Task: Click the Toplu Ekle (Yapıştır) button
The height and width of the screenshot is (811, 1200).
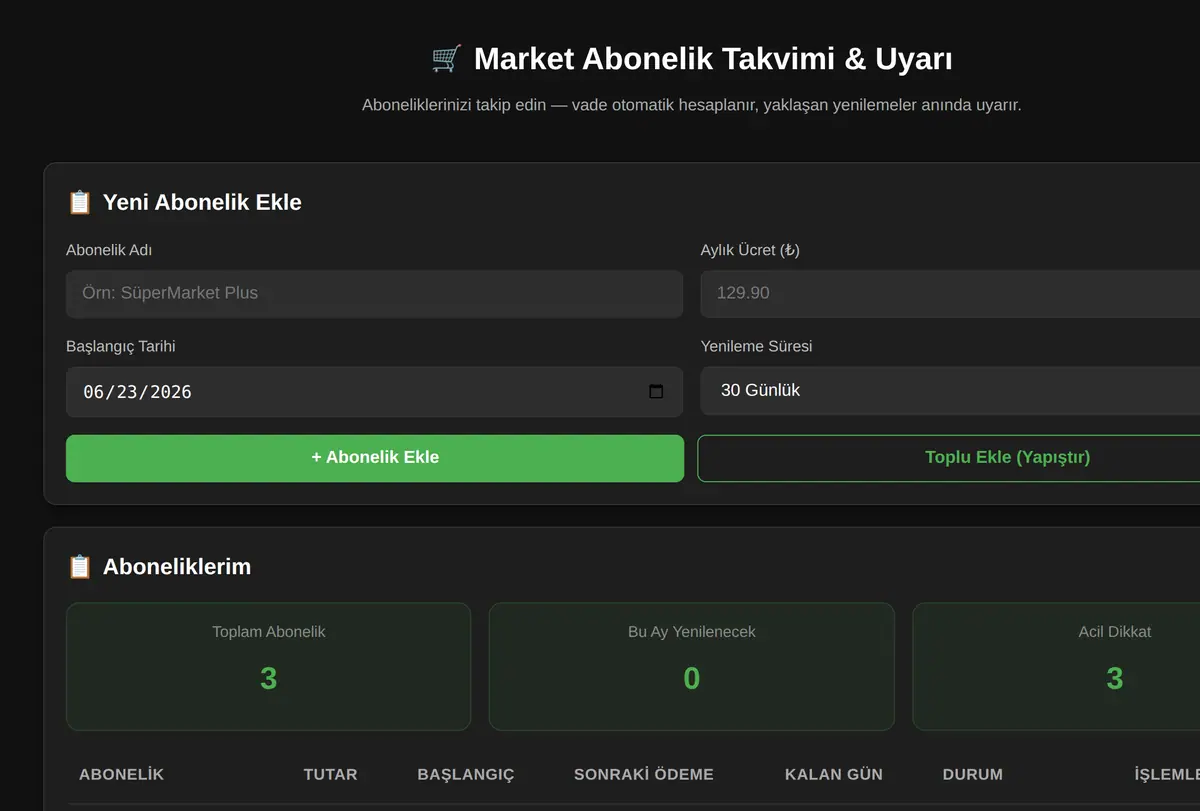Action: (x=949, y=458)
